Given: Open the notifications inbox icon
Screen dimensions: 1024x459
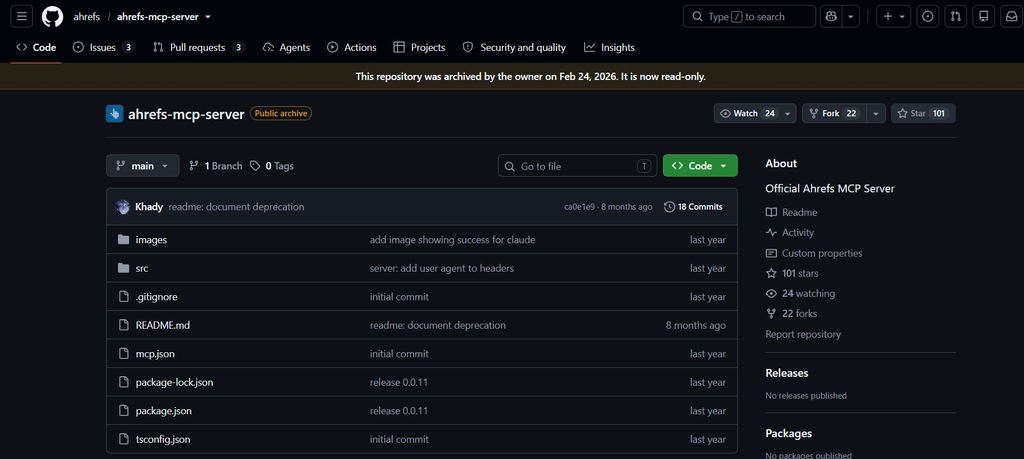Looking at the screenshot, I should pos(1012,16).
